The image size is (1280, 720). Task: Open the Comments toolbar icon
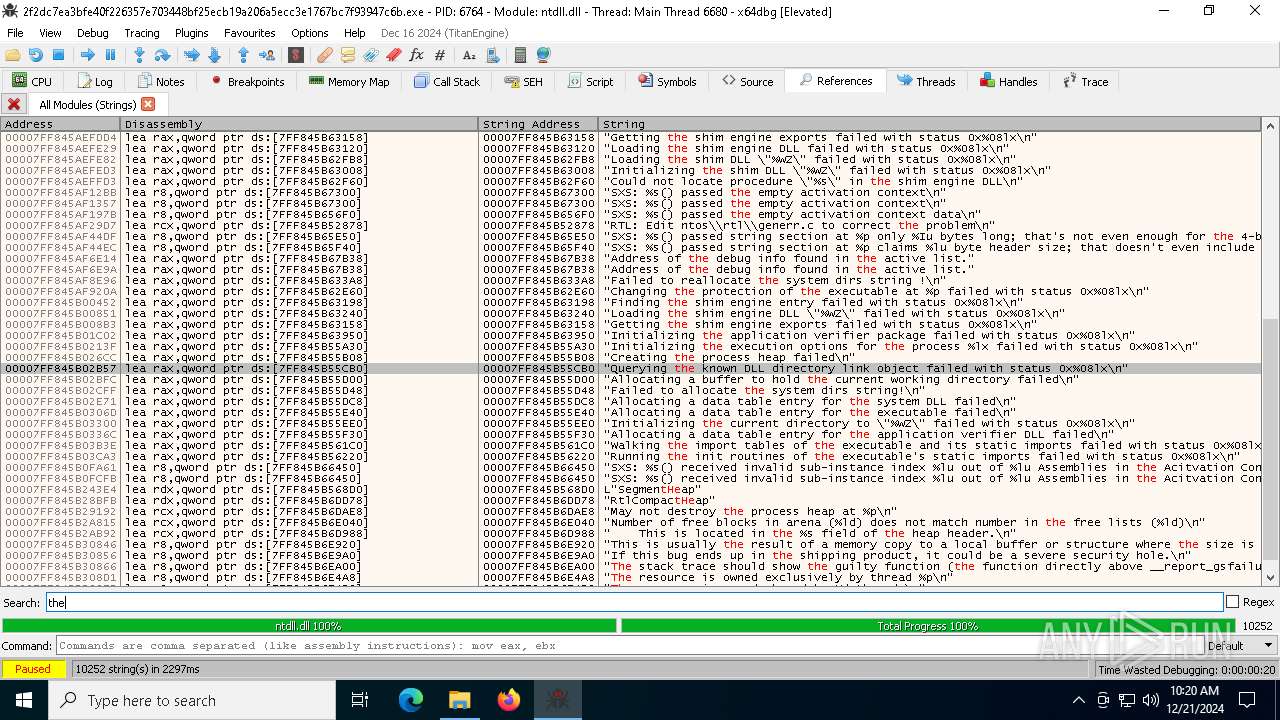(348, 55)
